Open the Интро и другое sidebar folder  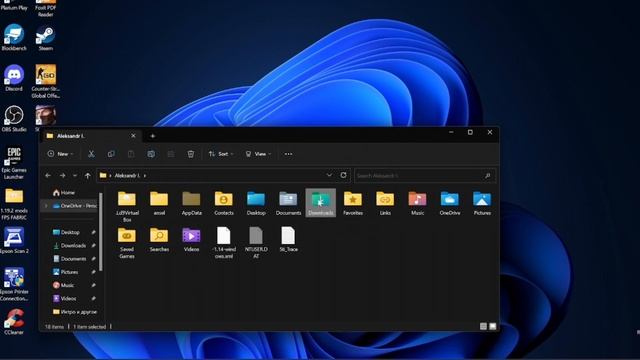75,312
